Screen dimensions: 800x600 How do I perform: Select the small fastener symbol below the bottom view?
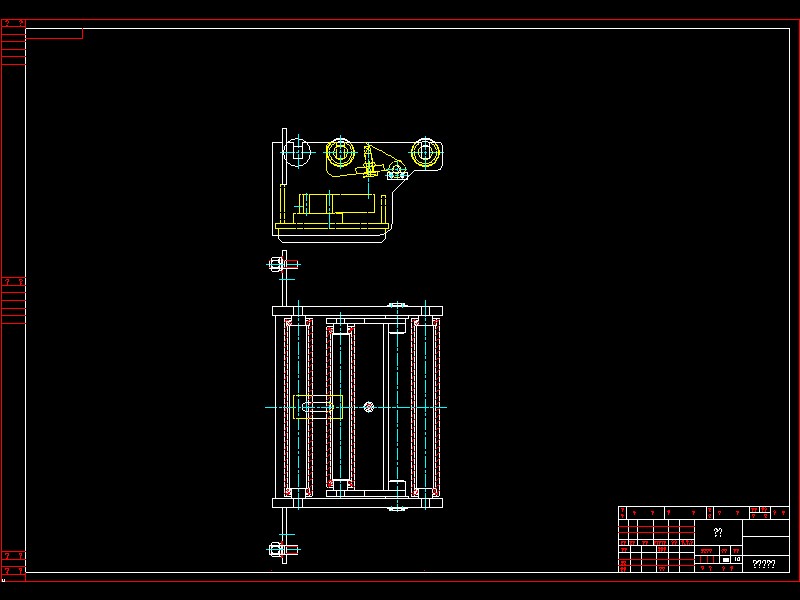(x=276, y=548)
